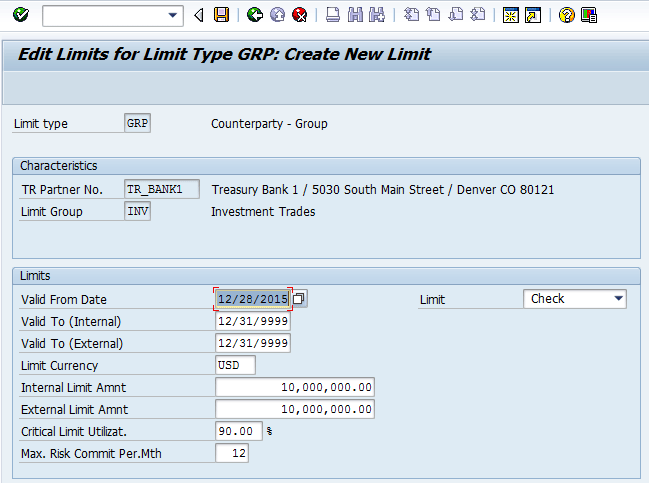Open value help for Valid From Date
Viewport: 649px width, 483px height.
point(299,299)
